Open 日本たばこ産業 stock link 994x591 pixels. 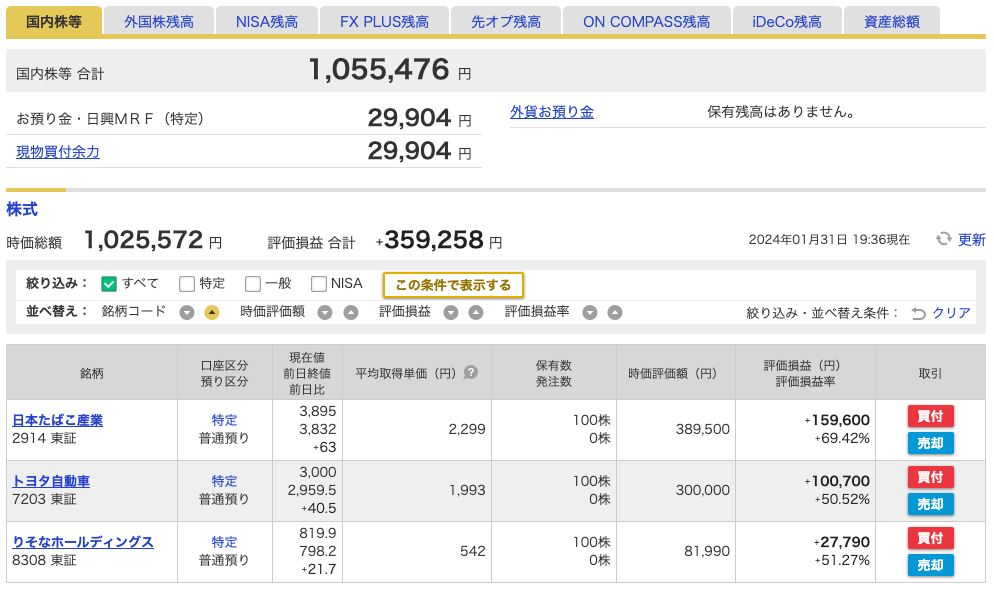coord(57,420)
